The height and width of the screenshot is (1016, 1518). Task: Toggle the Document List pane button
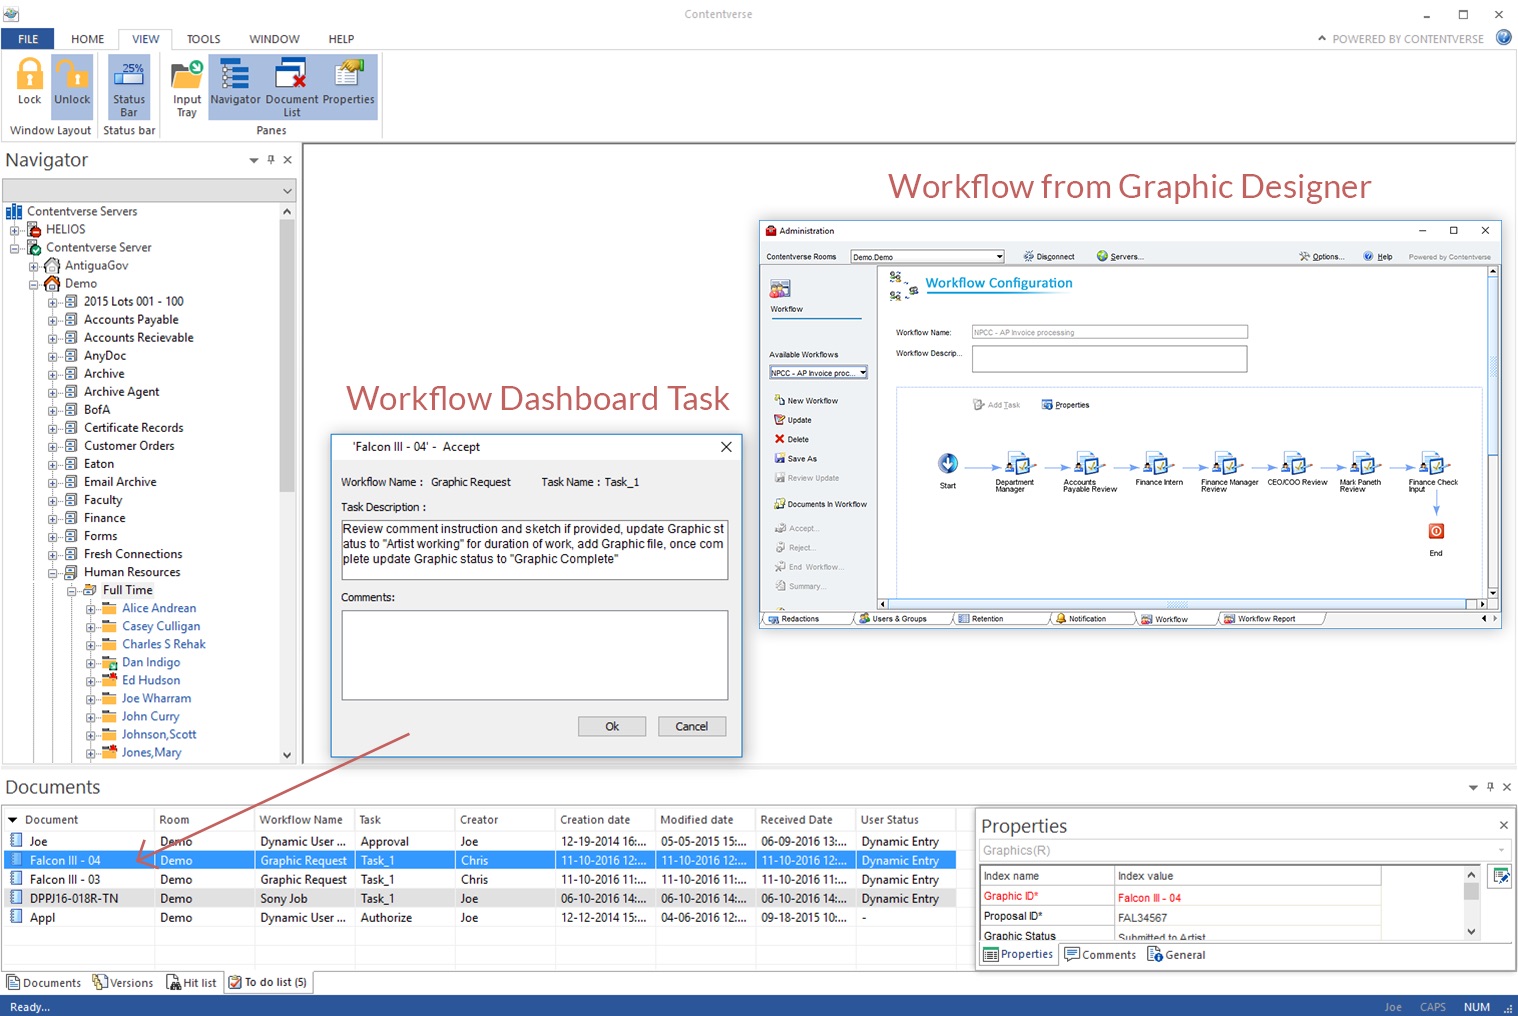[x=291, y=88]
